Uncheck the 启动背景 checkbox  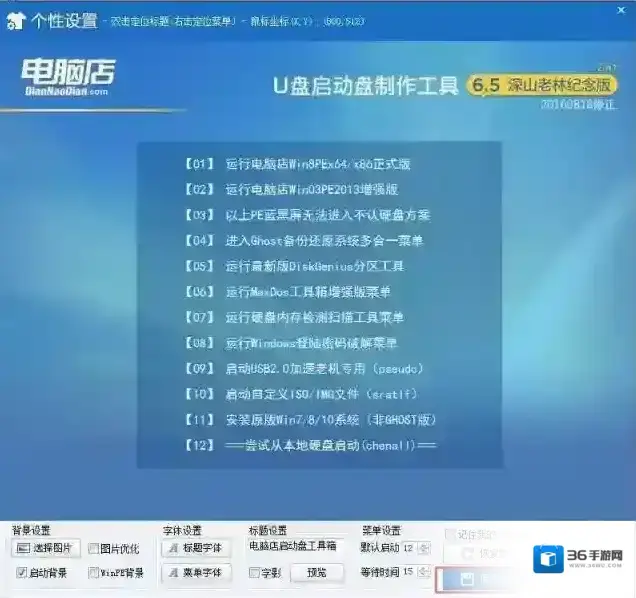click(21, 572)
